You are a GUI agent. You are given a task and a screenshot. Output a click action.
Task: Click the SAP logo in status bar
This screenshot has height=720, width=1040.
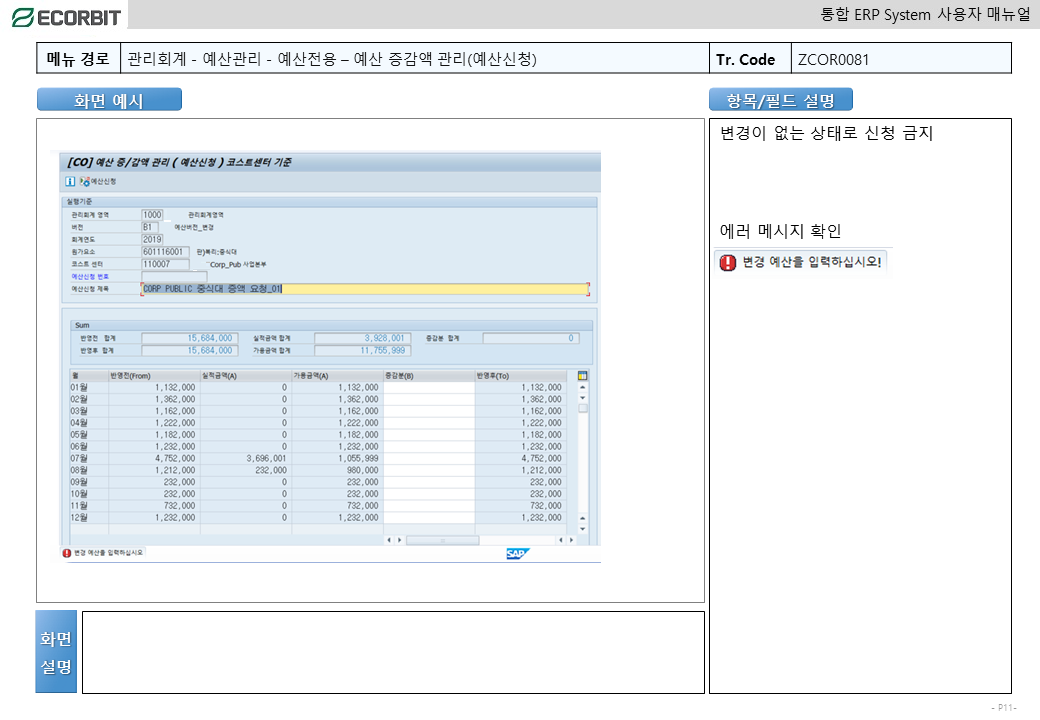(517, 553)
